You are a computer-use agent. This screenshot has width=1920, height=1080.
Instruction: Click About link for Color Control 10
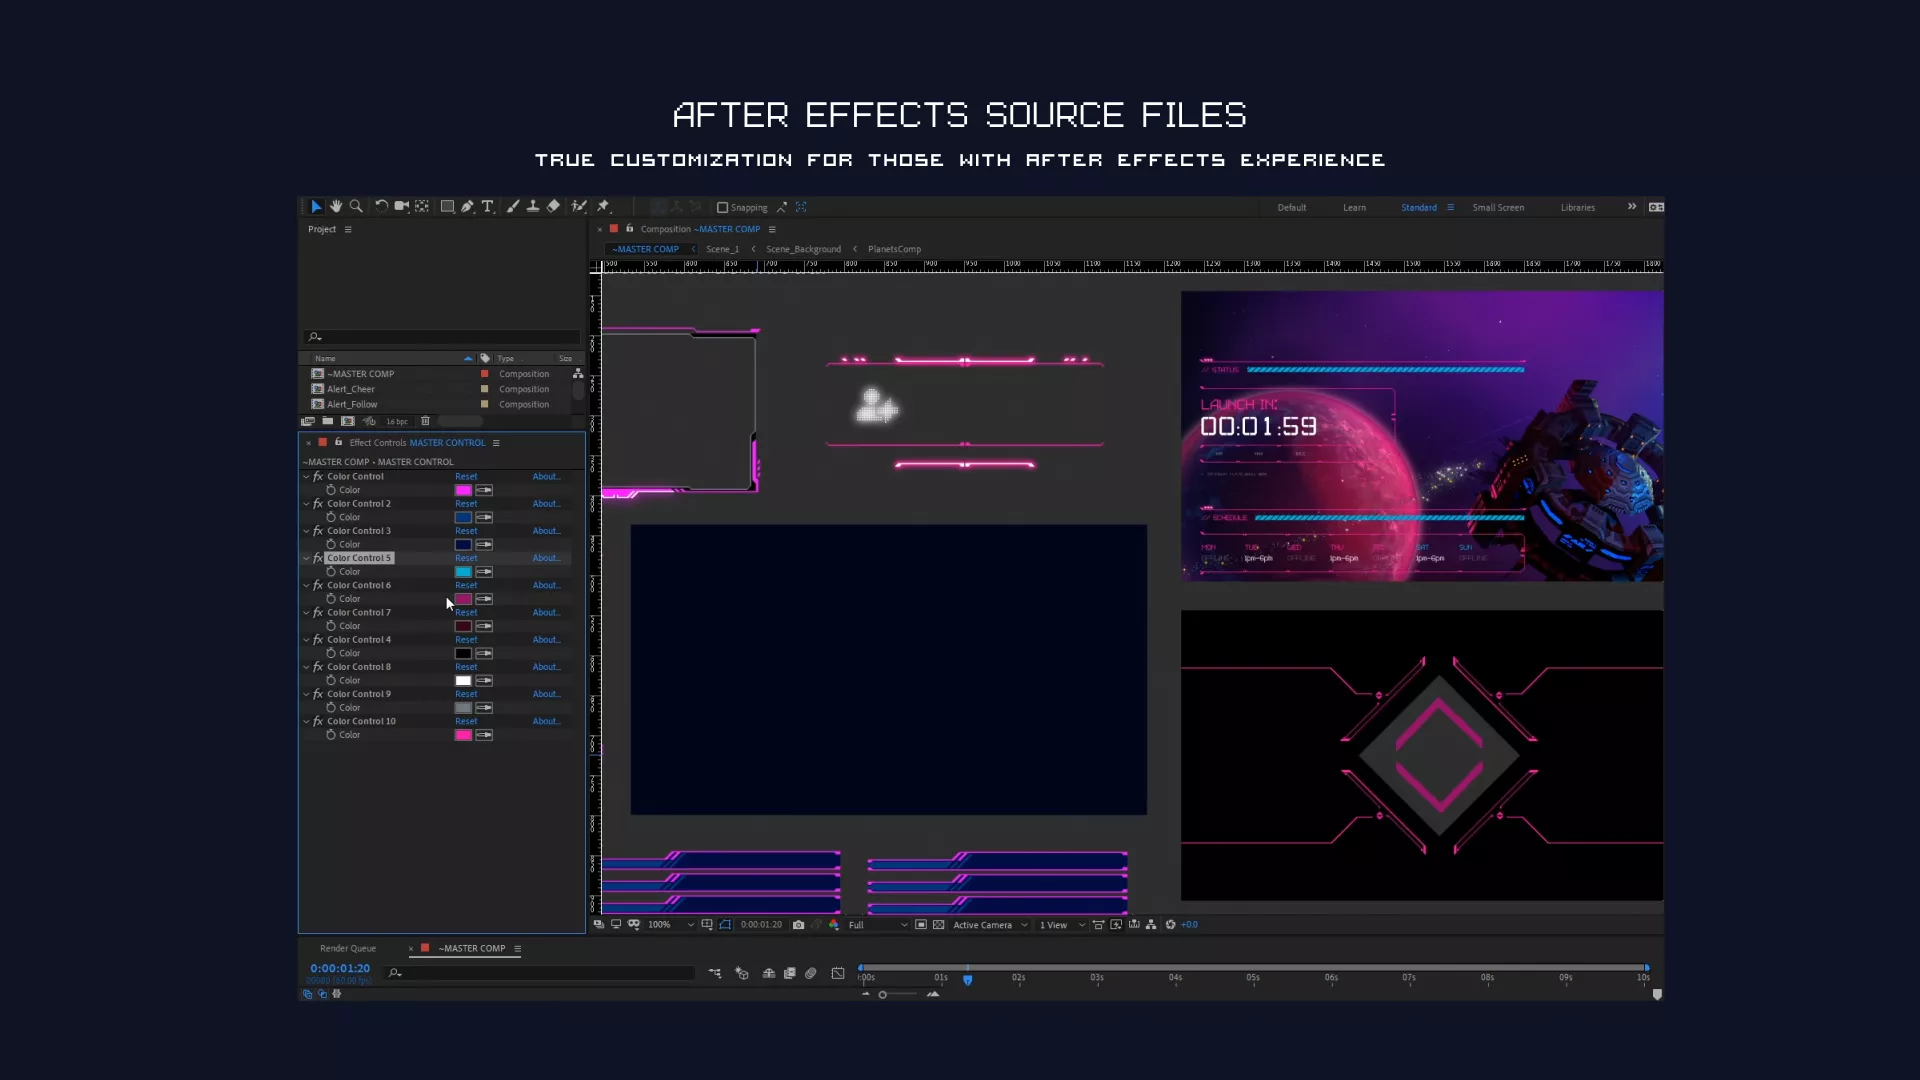point(546,721)
